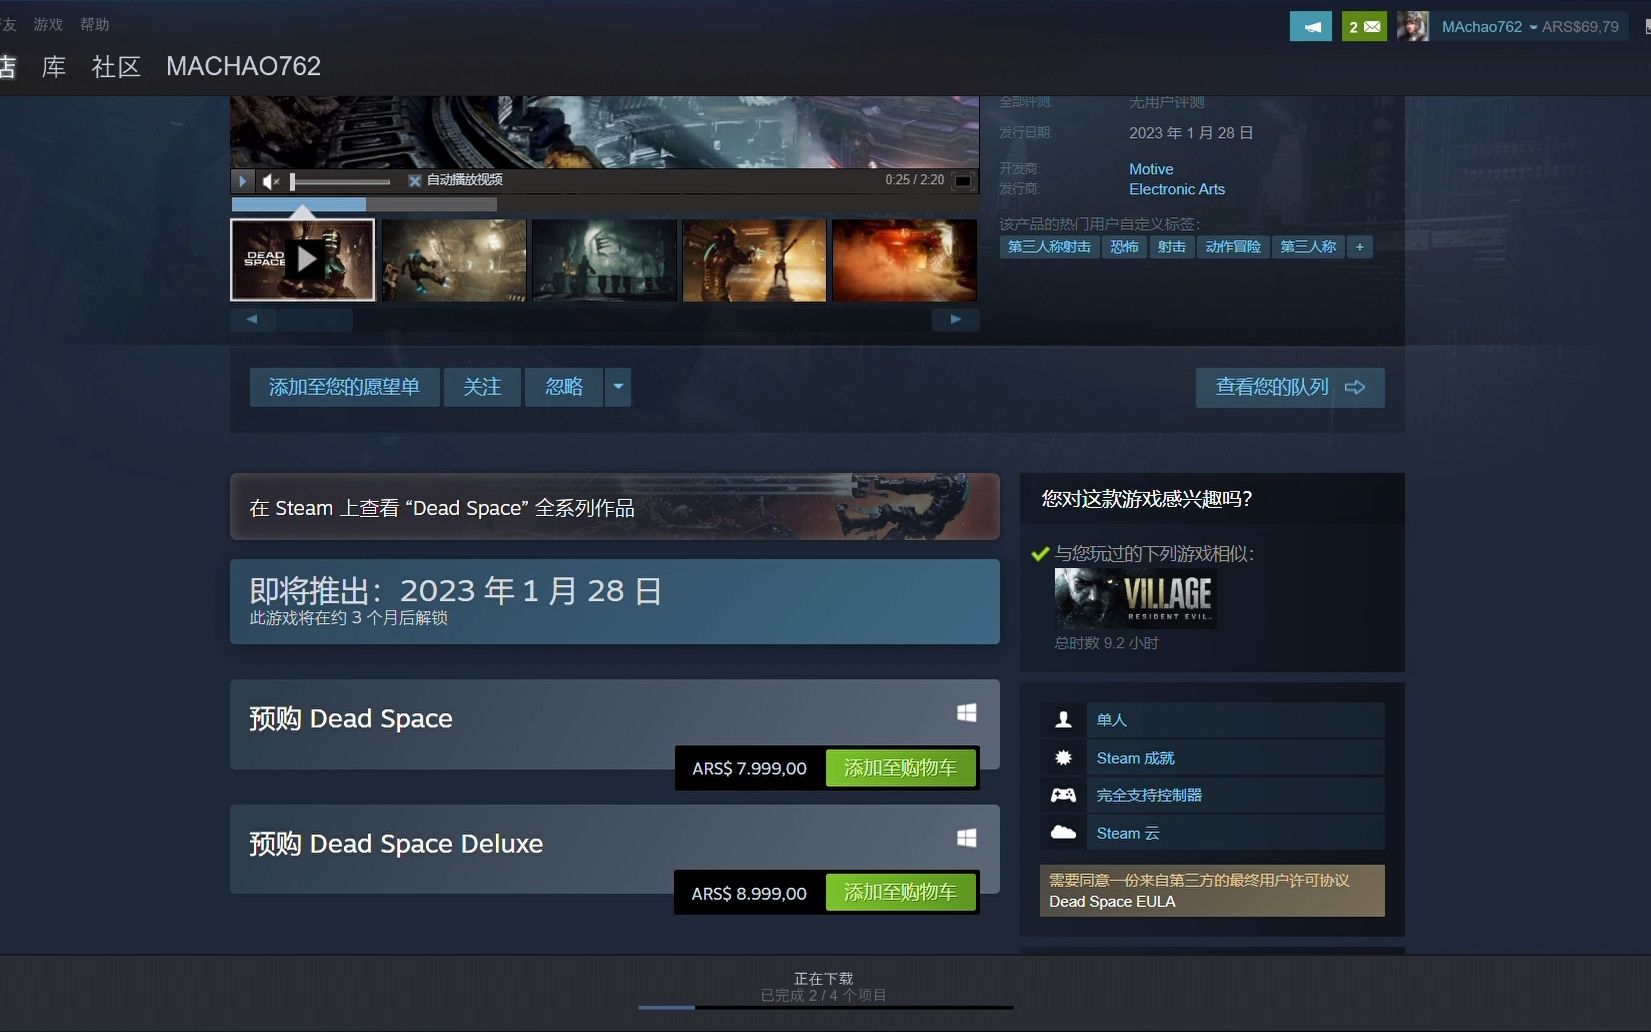
Task: Open the developer link Motive
Action: tap(1151, 169)
